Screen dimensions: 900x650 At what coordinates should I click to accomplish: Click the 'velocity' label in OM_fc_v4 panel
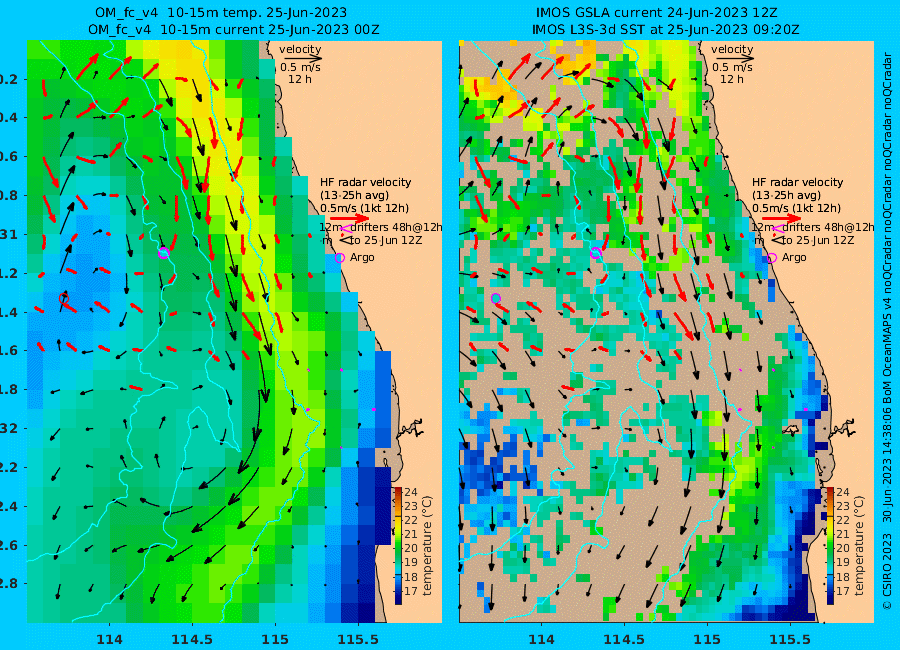pos(300,49)
